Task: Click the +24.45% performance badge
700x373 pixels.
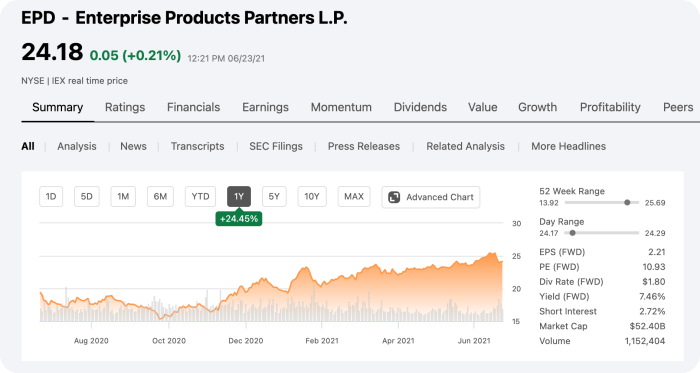Action: [239, 219]
